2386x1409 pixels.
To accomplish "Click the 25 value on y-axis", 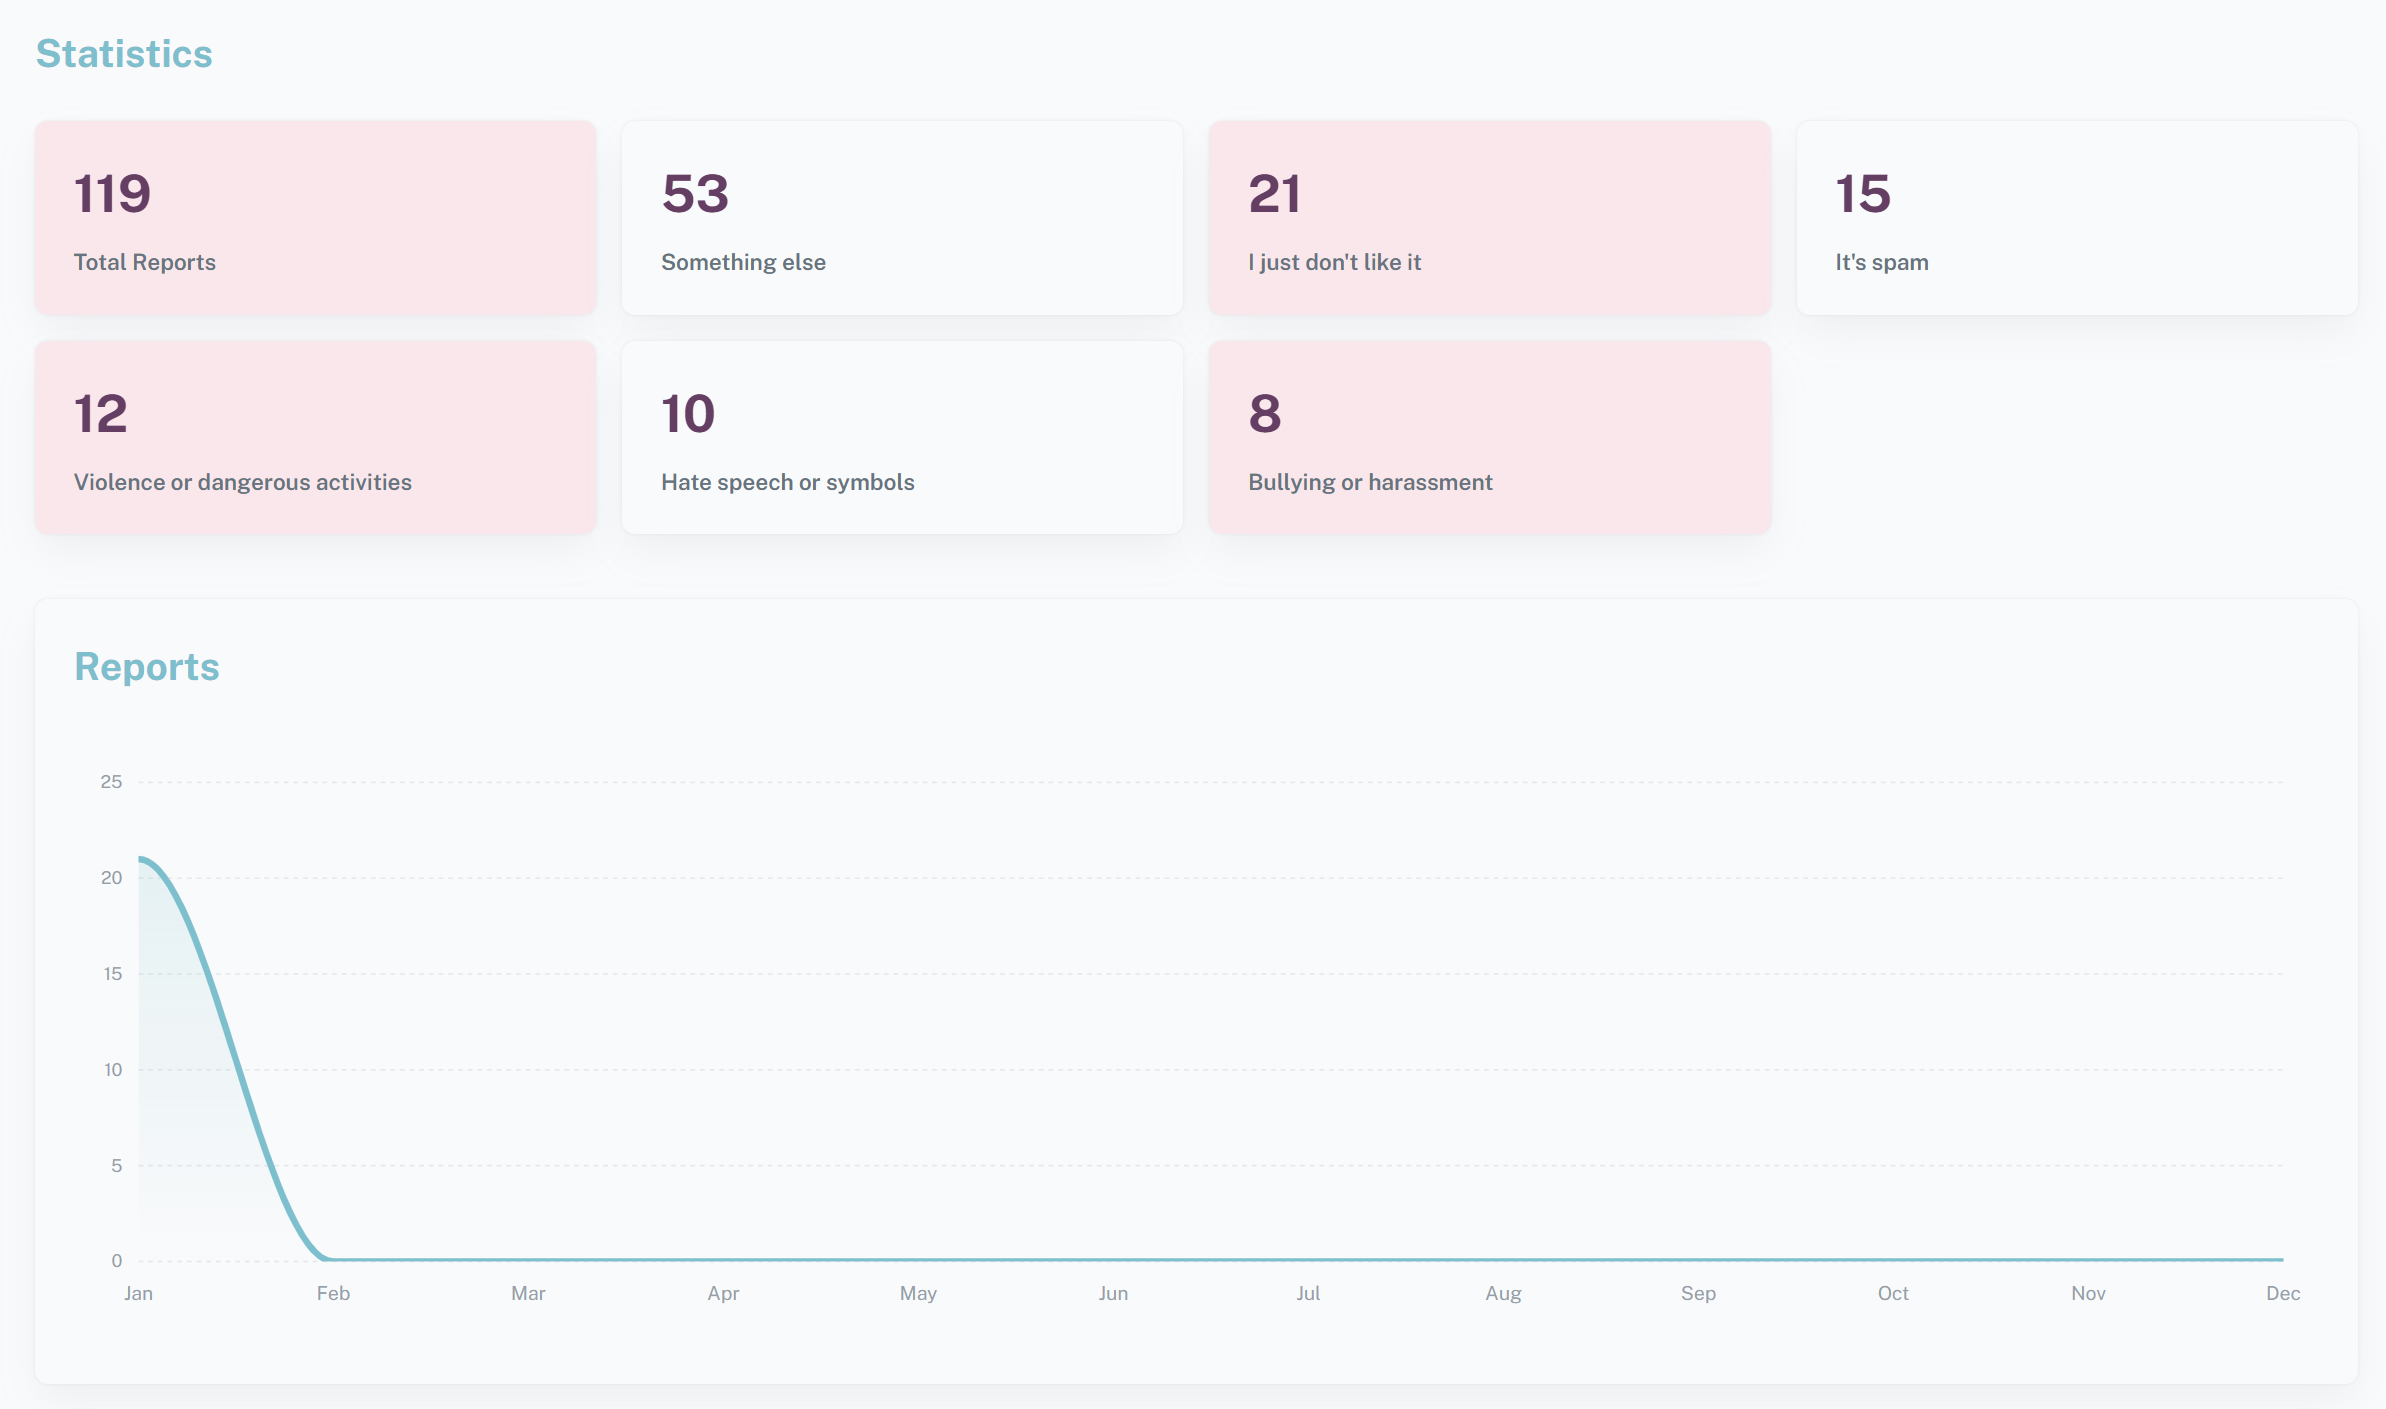I will (111, 782).
